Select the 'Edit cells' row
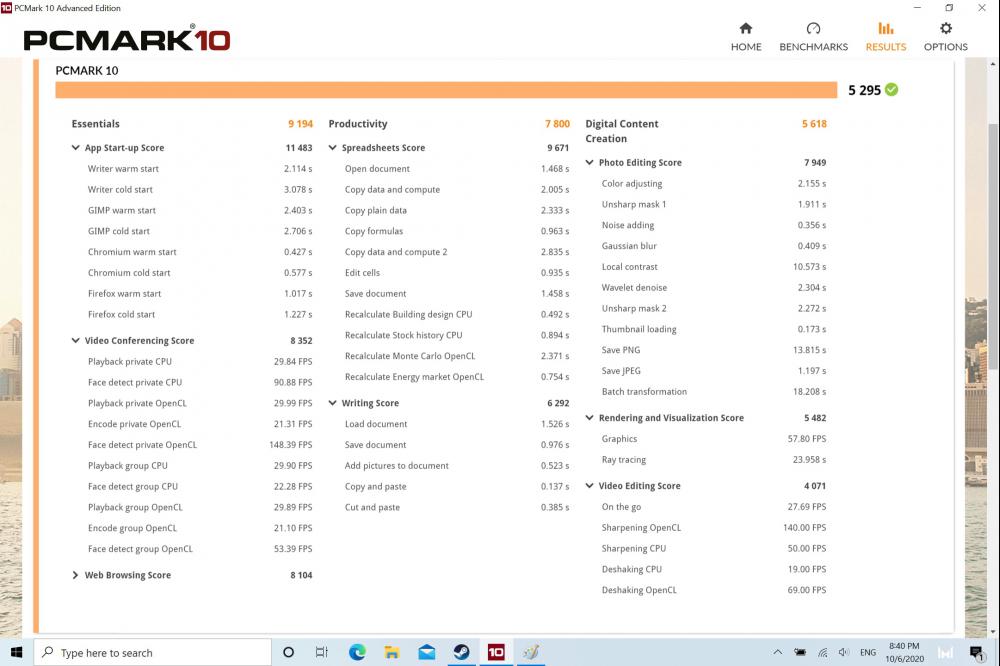The width and height of the screenshot is (1000, 666). coord(457,272)
